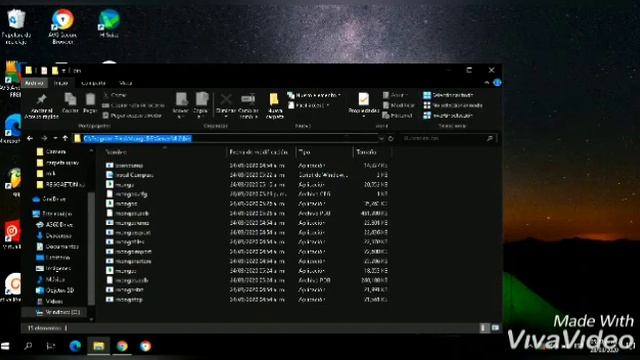Refresh the folder view

pos(391,138)
